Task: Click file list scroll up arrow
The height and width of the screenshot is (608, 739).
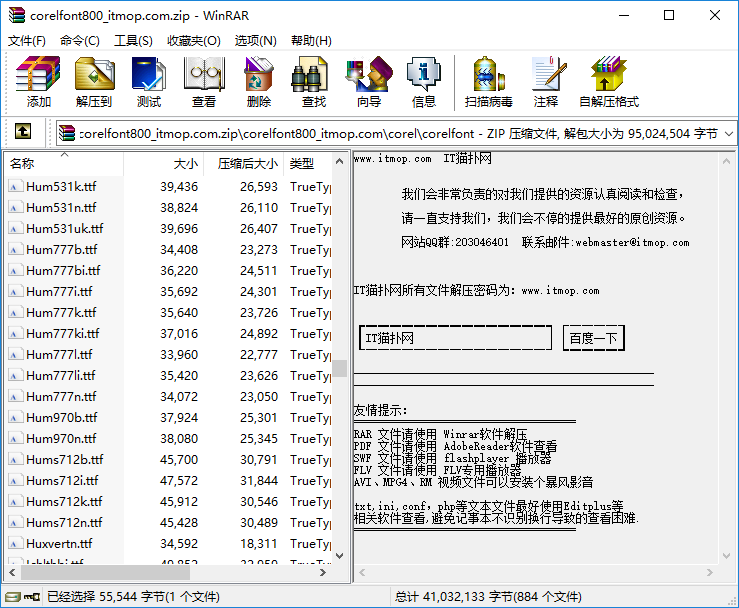Action: click(339, 162)
